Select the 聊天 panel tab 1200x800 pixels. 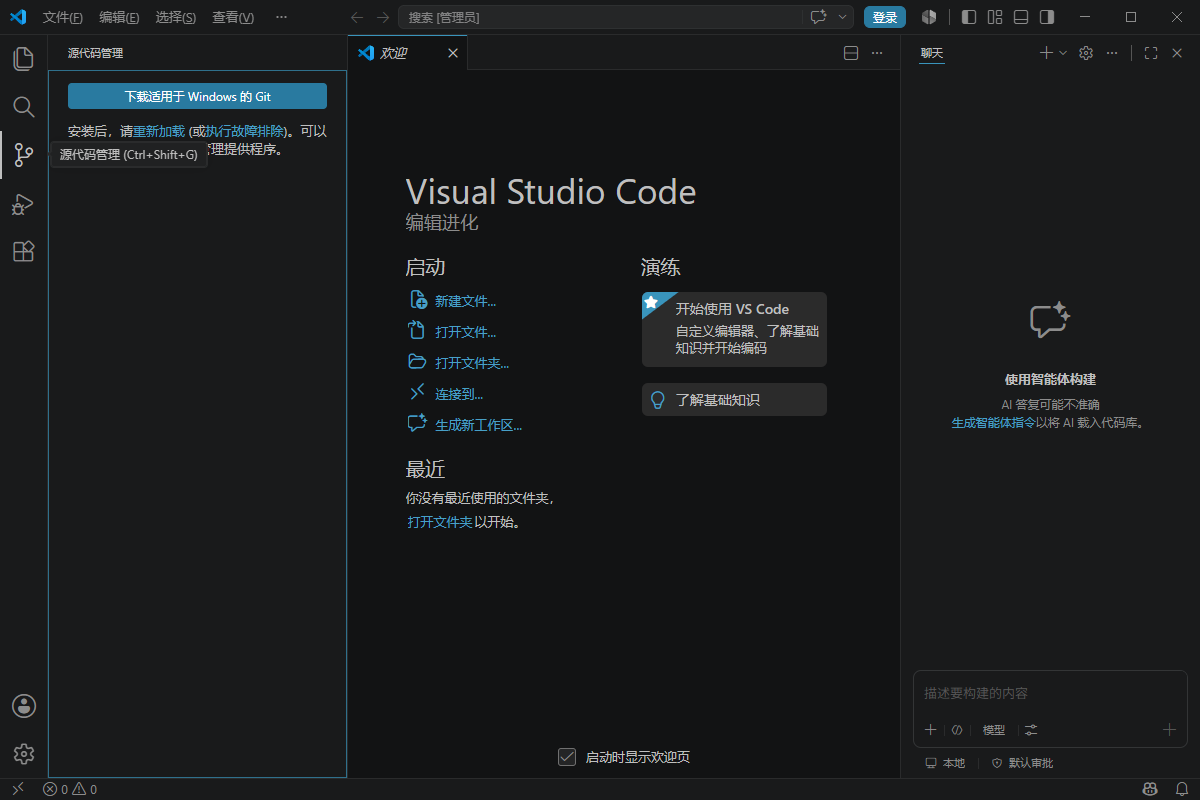coord(932,53)
